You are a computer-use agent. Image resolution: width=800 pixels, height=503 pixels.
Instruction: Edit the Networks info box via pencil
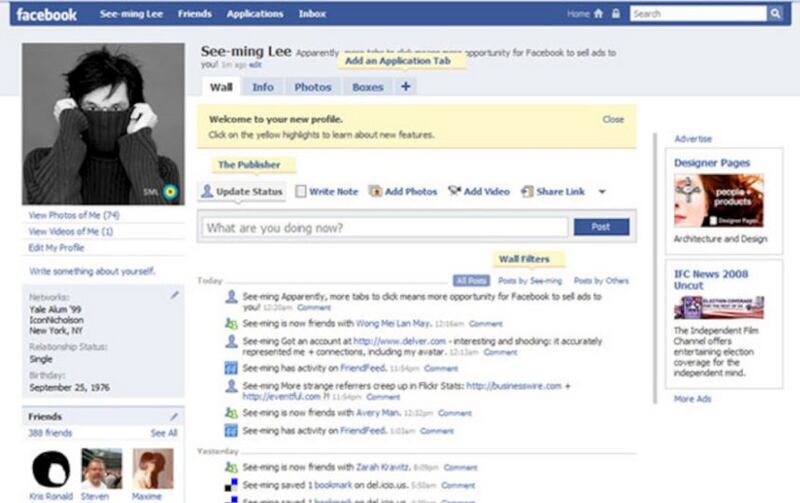tap(174, 295)
